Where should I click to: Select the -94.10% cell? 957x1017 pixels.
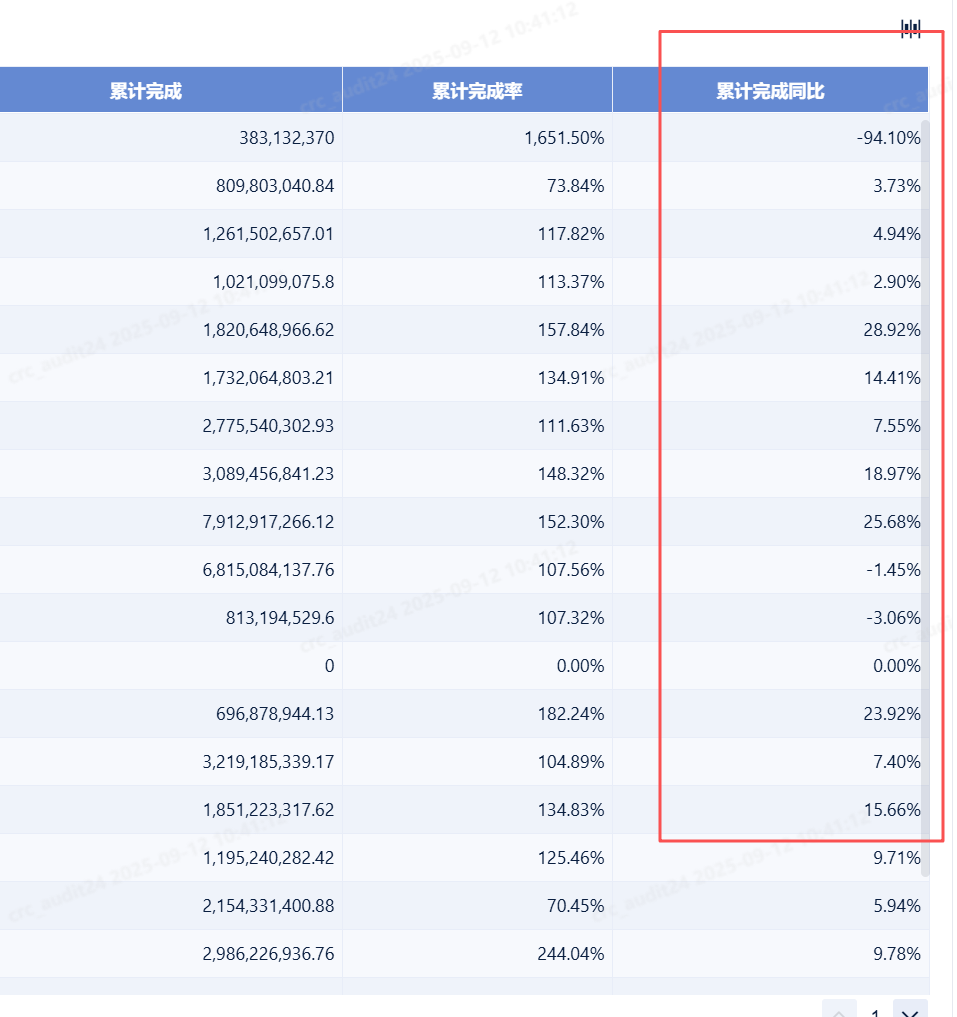click(888, 138)
